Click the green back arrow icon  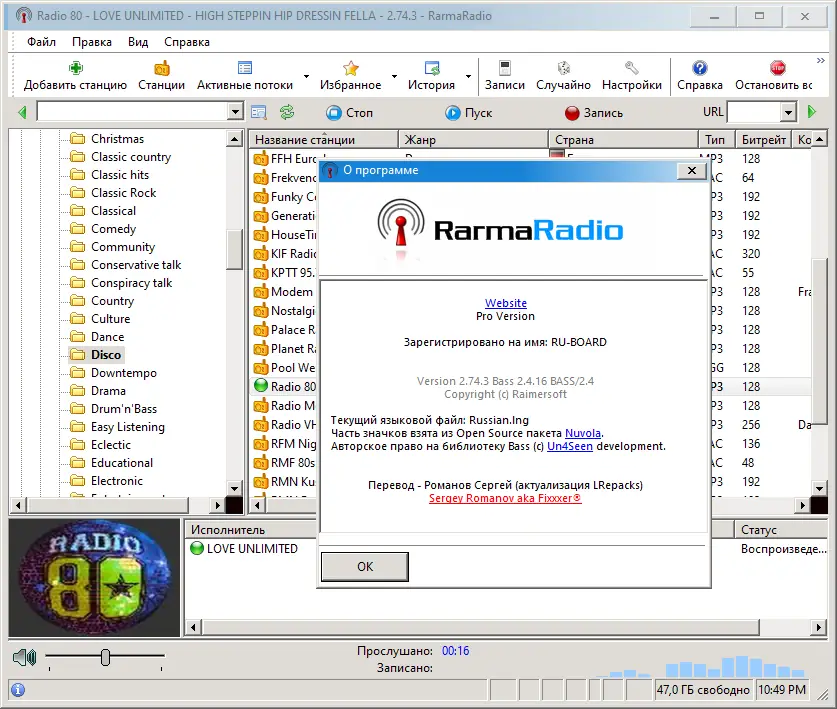tap(22, 112)
